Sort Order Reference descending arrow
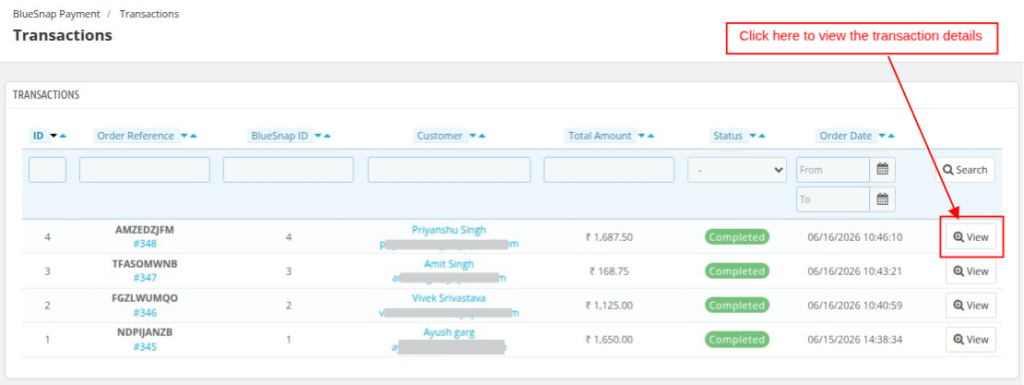The height and width of the screenshot is (385, 1024). pyautogui.click(x=184, y=136)
